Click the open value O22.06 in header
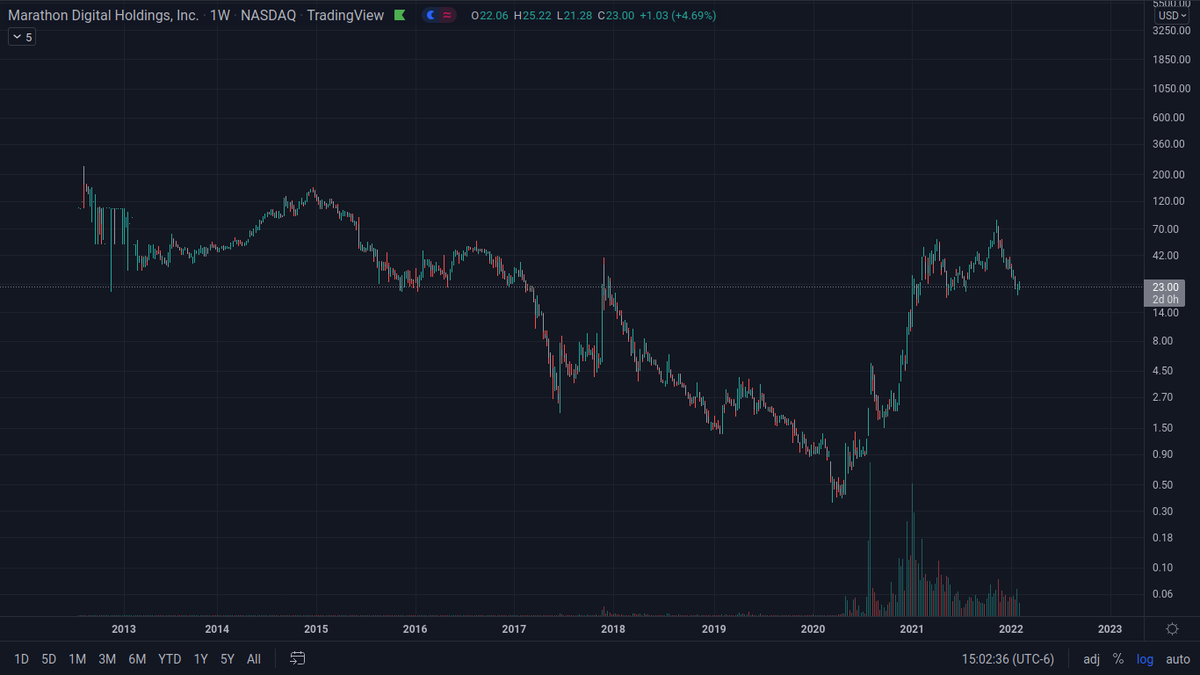Viewport: 1200px width, 675px height. point(489,16)
